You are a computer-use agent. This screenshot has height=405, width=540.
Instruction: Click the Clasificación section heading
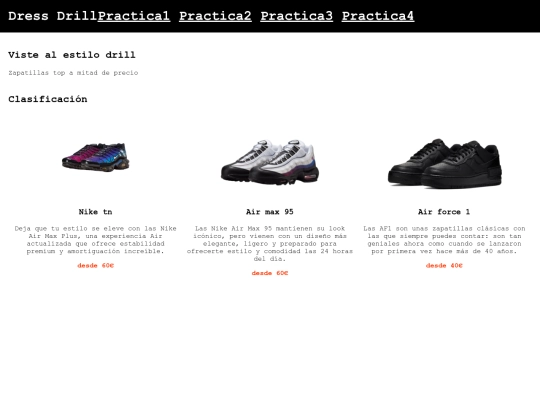(x=48, y=99)
